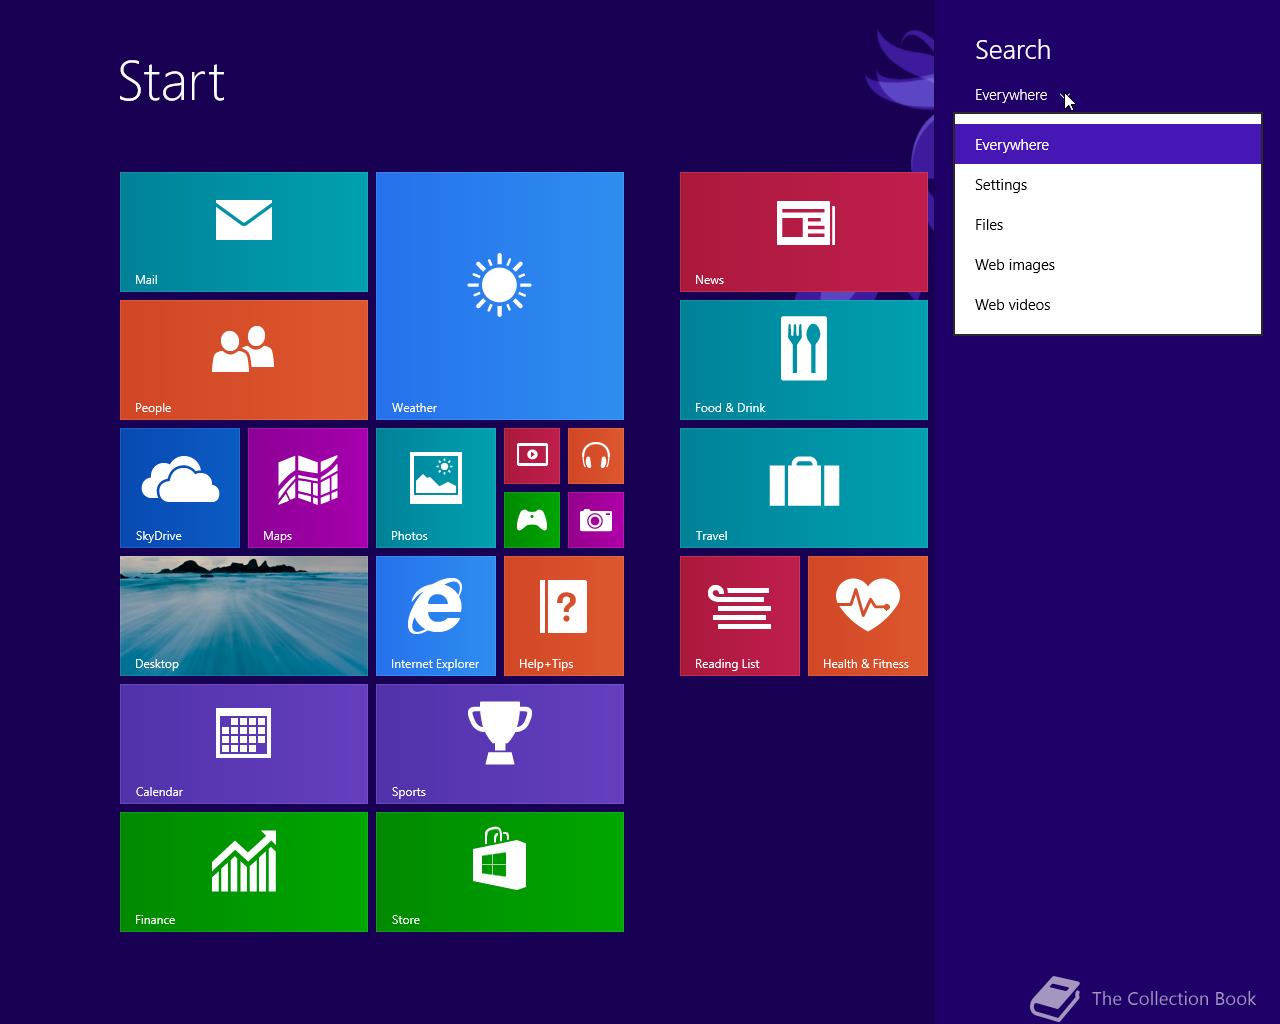Screen dimensions: 1280x1024
Task: Open the Games controller tile
Action: click(x=532, y=520)
